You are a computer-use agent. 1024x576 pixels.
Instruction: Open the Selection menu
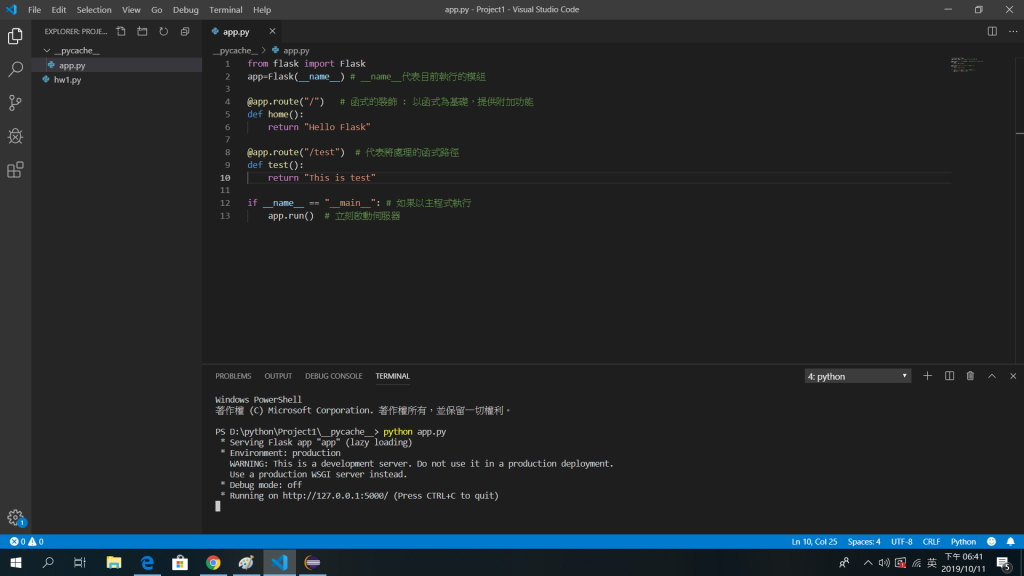coord(94,10)
